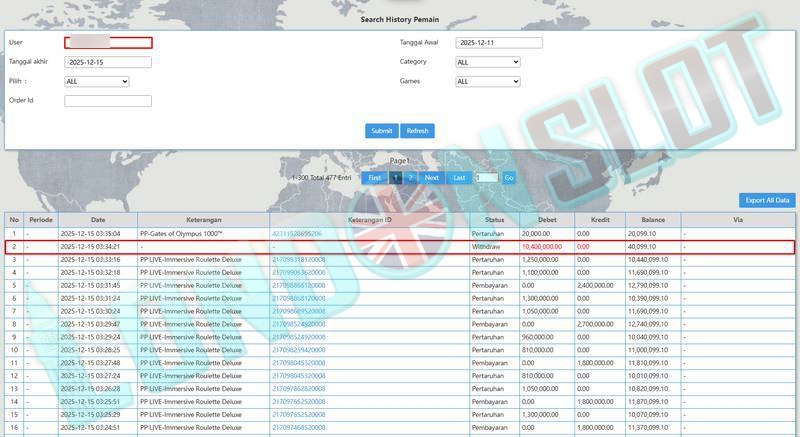
Task: Open Keterangan ID link in row 10
Action: [298, 350]
